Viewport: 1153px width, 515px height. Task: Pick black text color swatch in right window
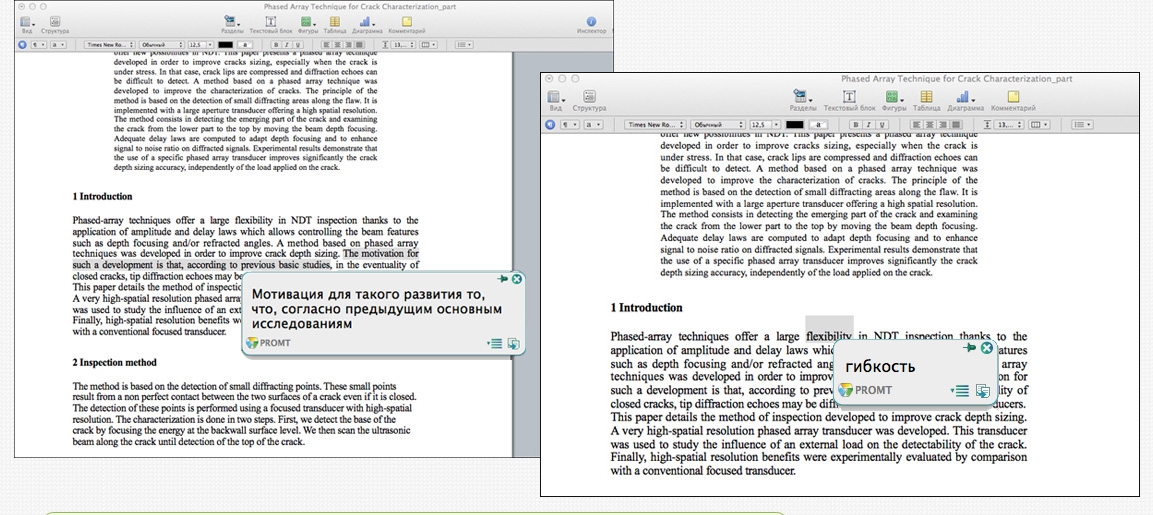pyautogui.click(x=795, y=125)
